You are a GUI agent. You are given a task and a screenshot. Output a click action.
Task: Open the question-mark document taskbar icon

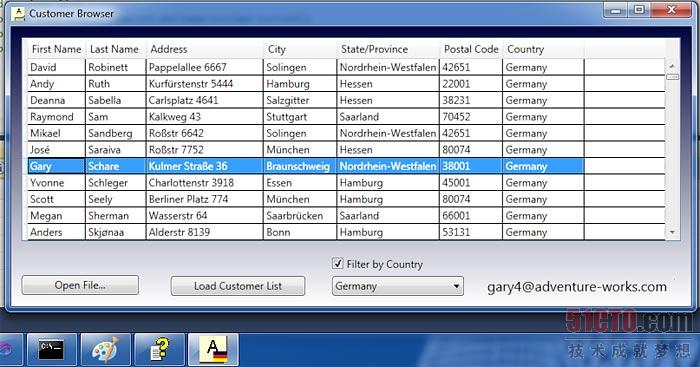(x=159, y=350)
